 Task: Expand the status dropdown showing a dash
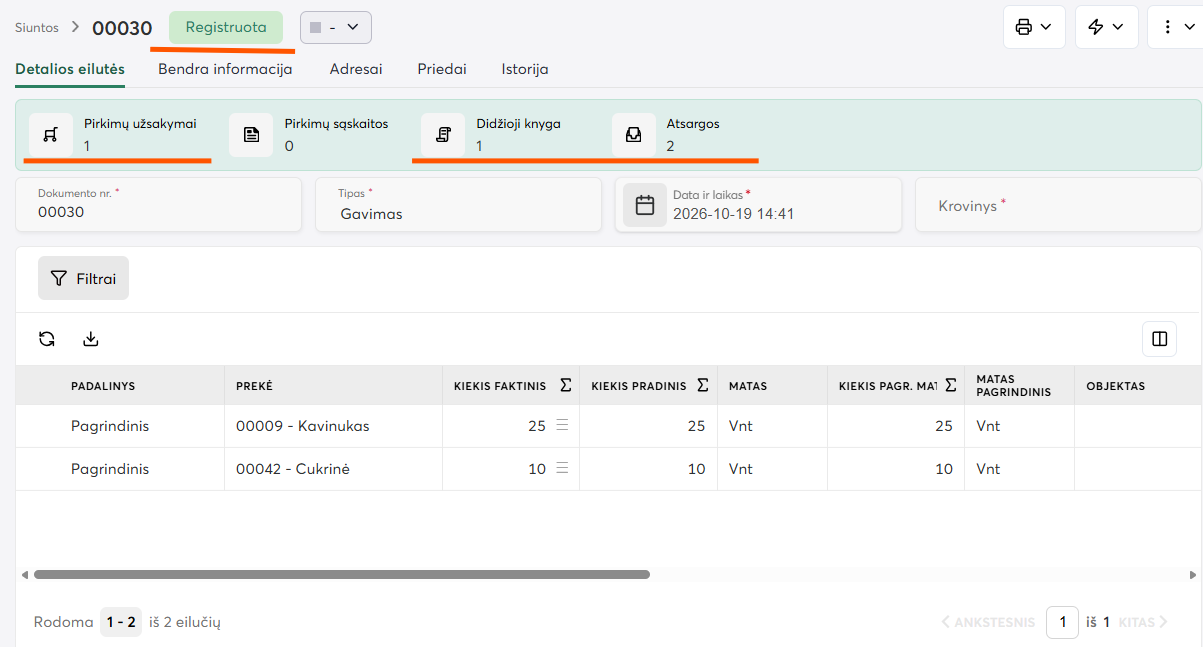[336, 28]
